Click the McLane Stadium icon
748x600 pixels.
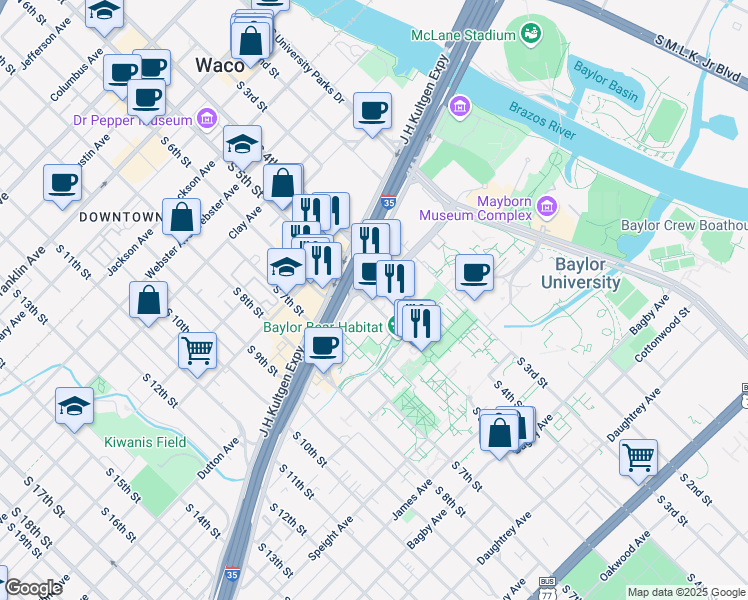click(x=530, y=34)
